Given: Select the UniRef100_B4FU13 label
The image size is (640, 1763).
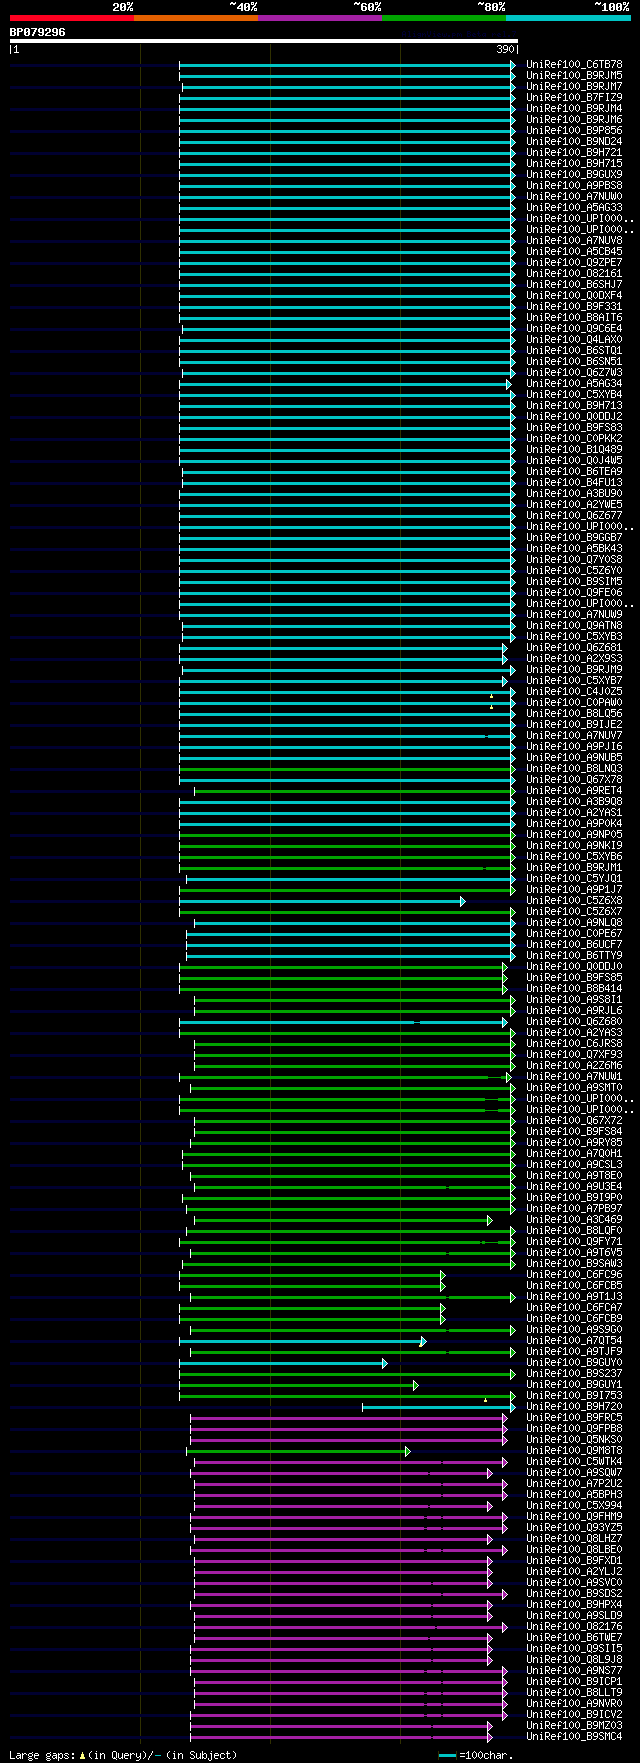Looking at the screenshot, I should (574, 482).
